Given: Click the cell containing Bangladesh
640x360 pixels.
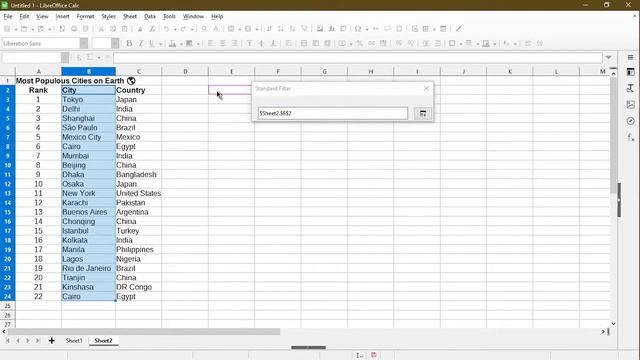Looking at the screenshot, I should [138, 175].
